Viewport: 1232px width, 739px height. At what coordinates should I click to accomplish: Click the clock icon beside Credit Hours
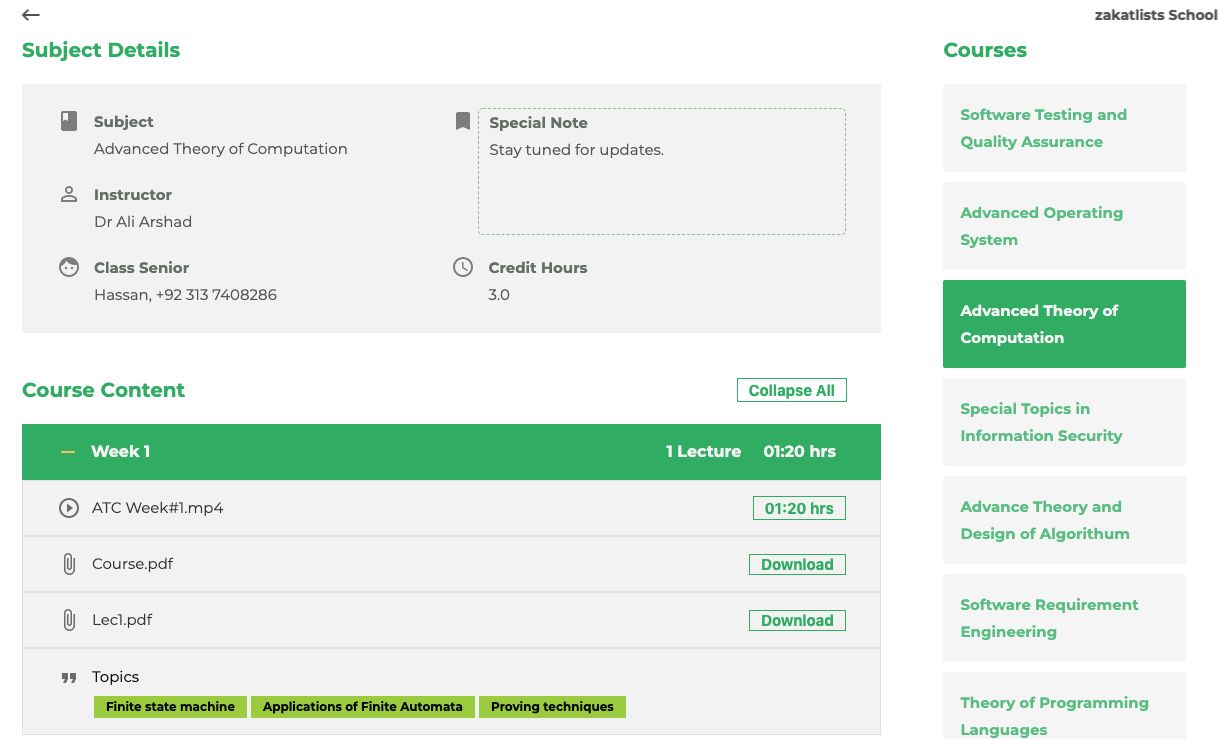click(463, 267)
